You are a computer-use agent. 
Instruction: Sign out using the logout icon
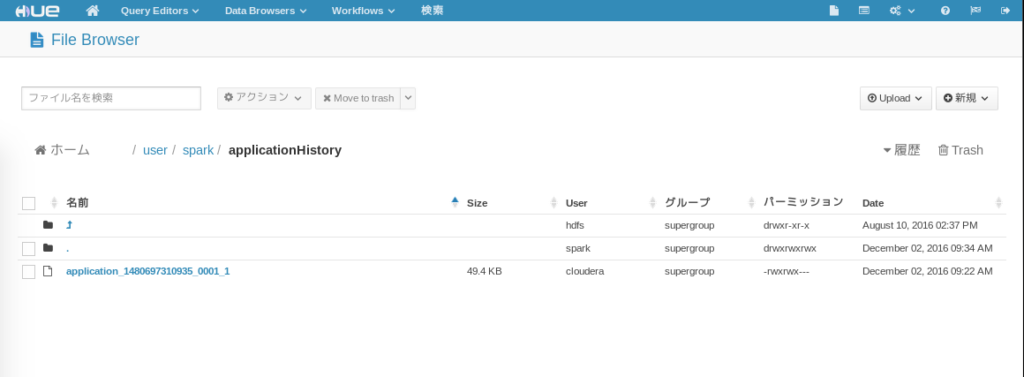tap(1005, 10)
